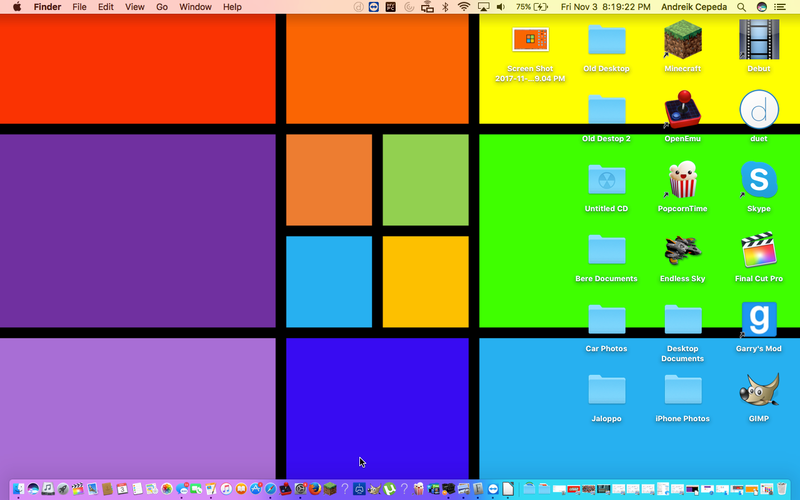The height and width of the screenshot is (500, 800).
Task: Open the Debut desktop icon
Action: [759, 40]
